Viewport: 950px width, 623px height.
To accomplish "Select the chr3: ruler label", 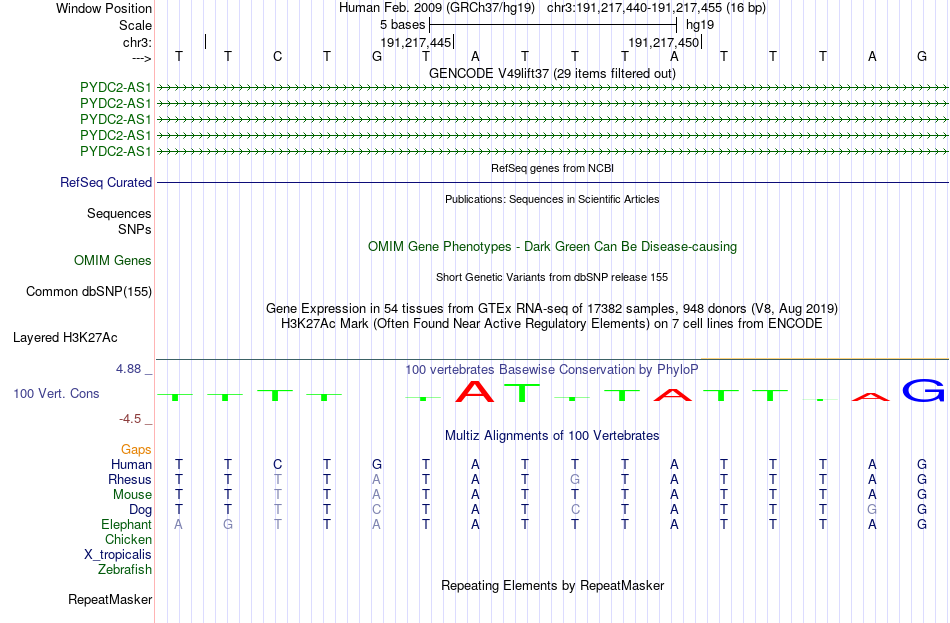I will [x=137, y=42].
